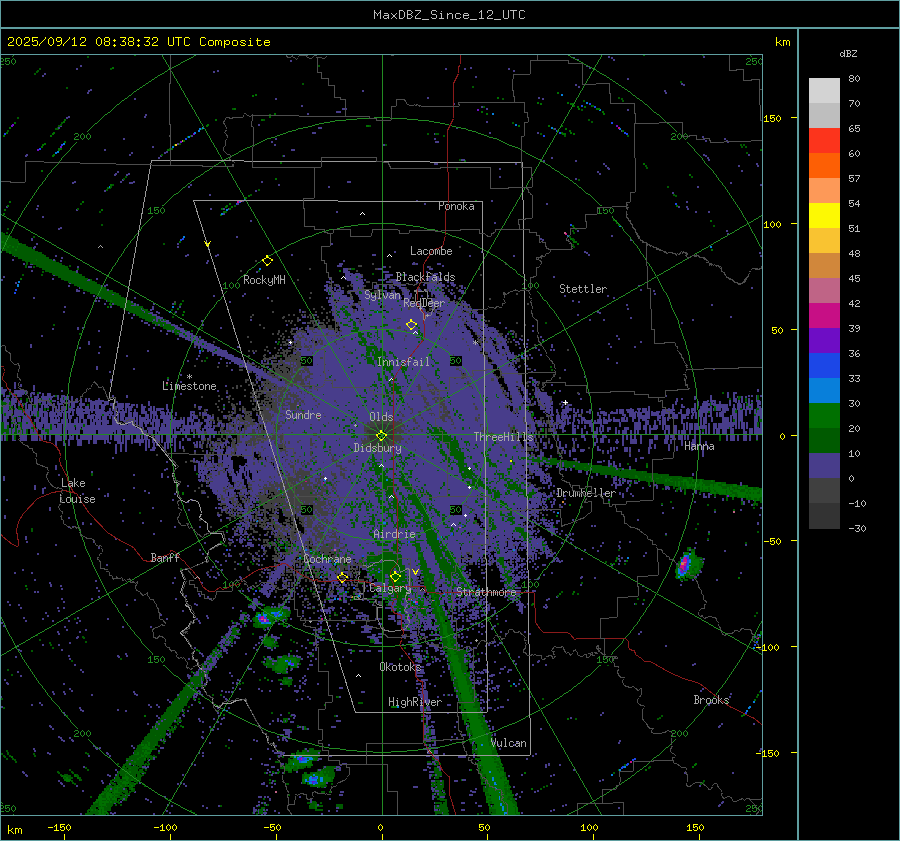This screenshot has width=900, height=841.
Task: Click the Sylvan label
Action: click(x=382, y=295)
